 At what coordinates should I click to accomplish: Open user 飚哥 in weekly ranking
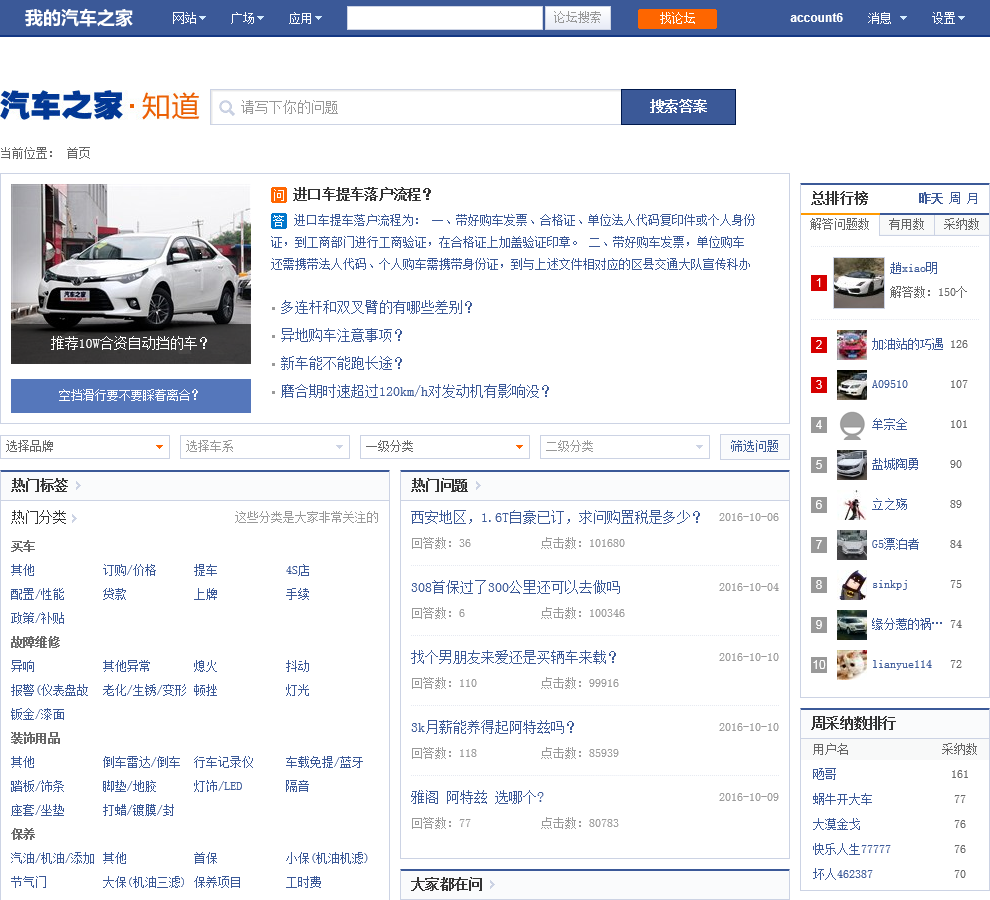coord(825,774)
